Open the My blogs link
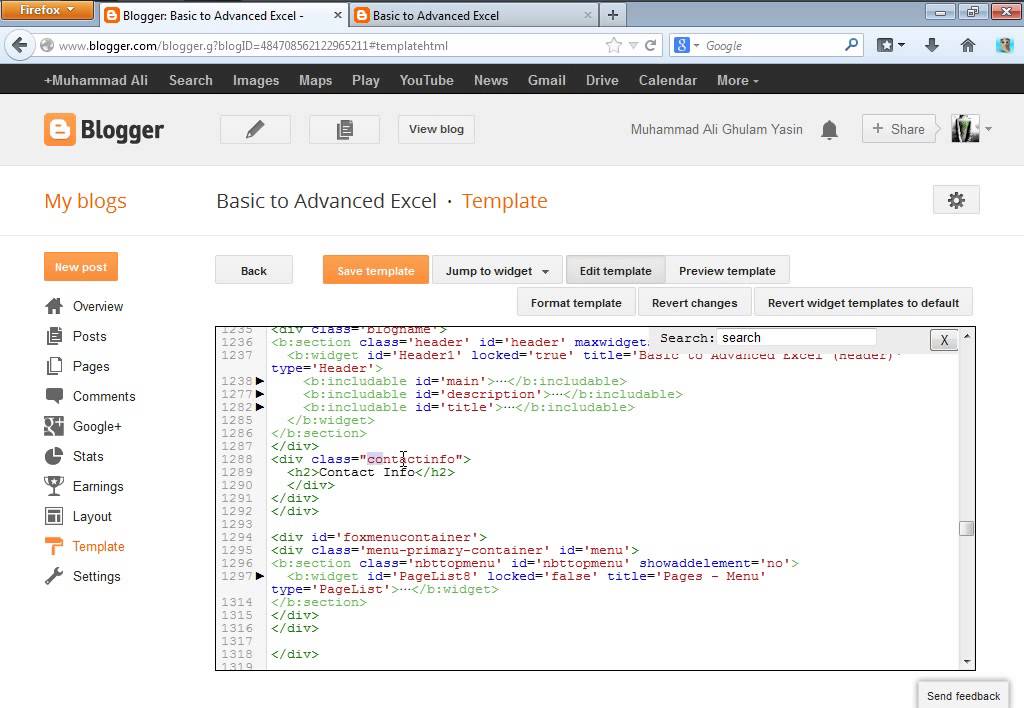Image resolution: width=1024 pixels, height=708 pixels. coord(86,201)
